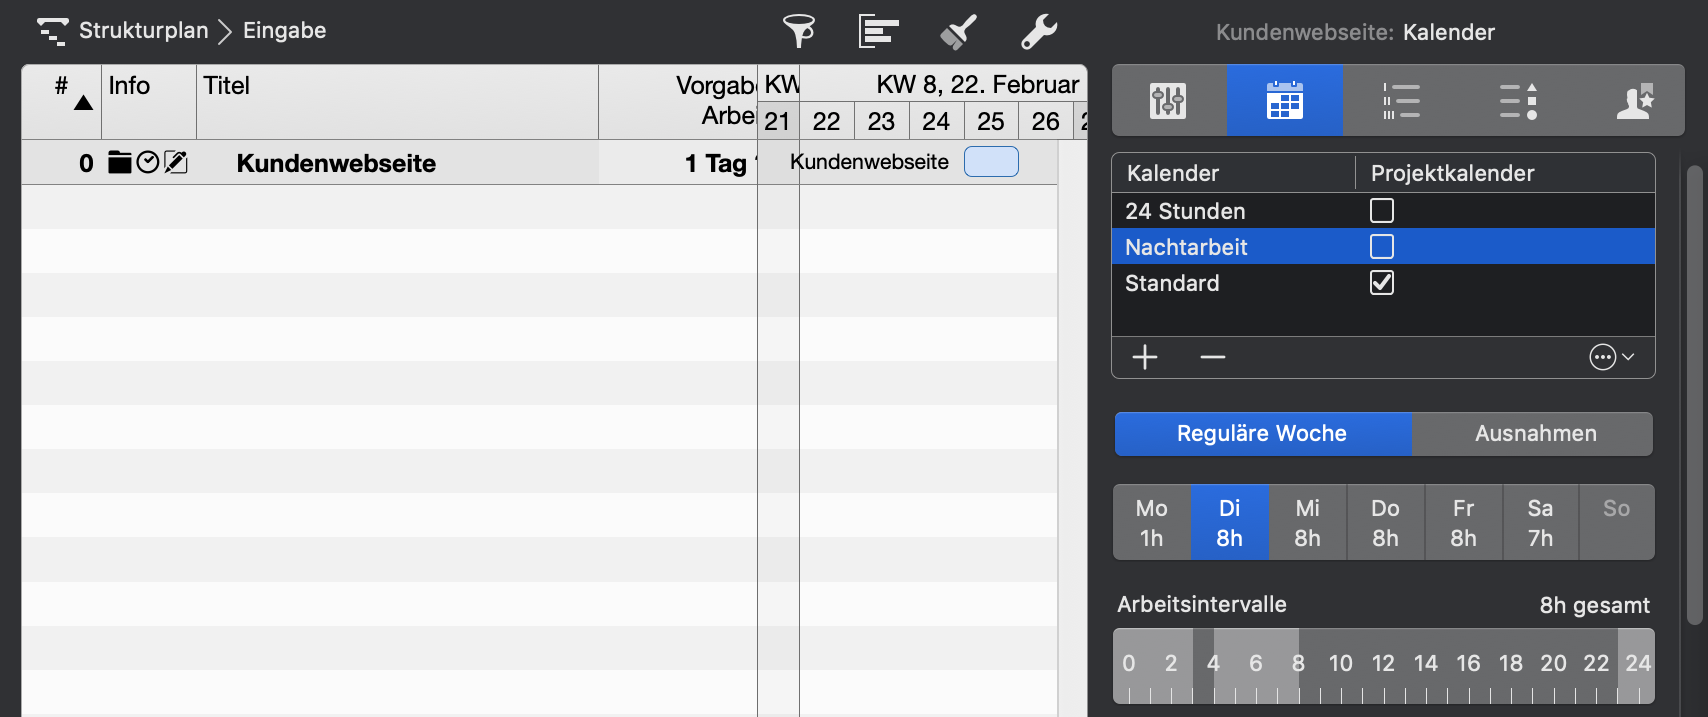Open the Eingabe breadcrumb dropdown
The width and height of the screenshot is (1708, 717).
coord(285,31)
